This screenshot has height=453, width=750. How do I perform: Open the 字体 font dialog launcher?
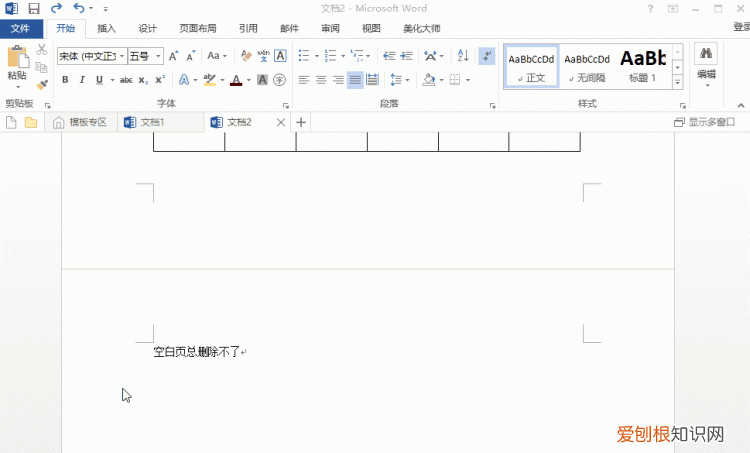(286, 106)
